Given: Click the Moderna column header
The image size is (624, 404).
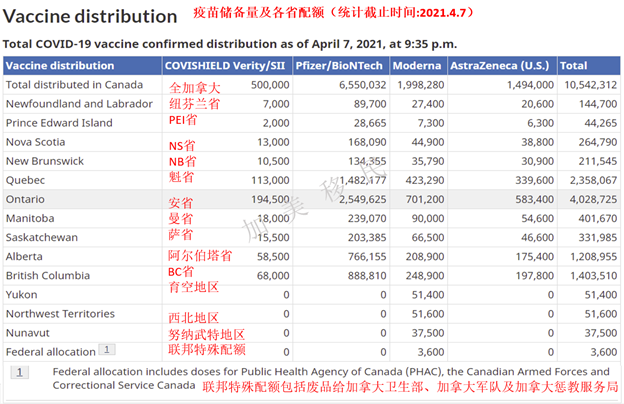Looking at the screenshot, I should pos(417,66).
